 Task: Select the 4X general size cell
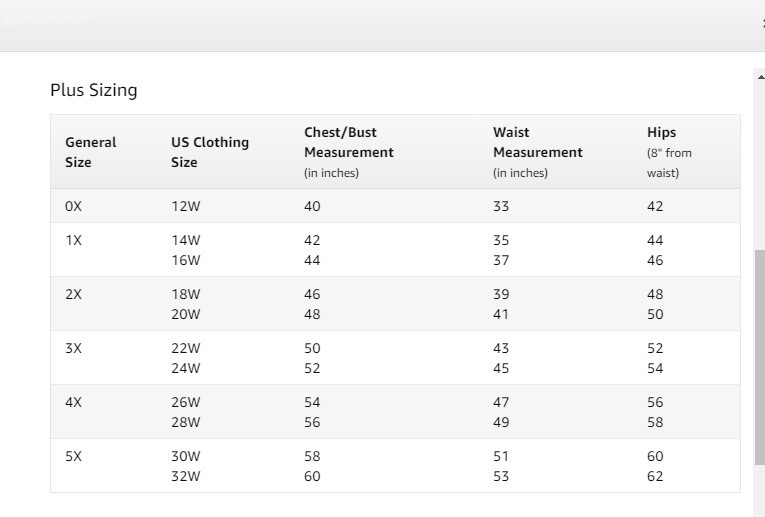(x=73, y=402)
